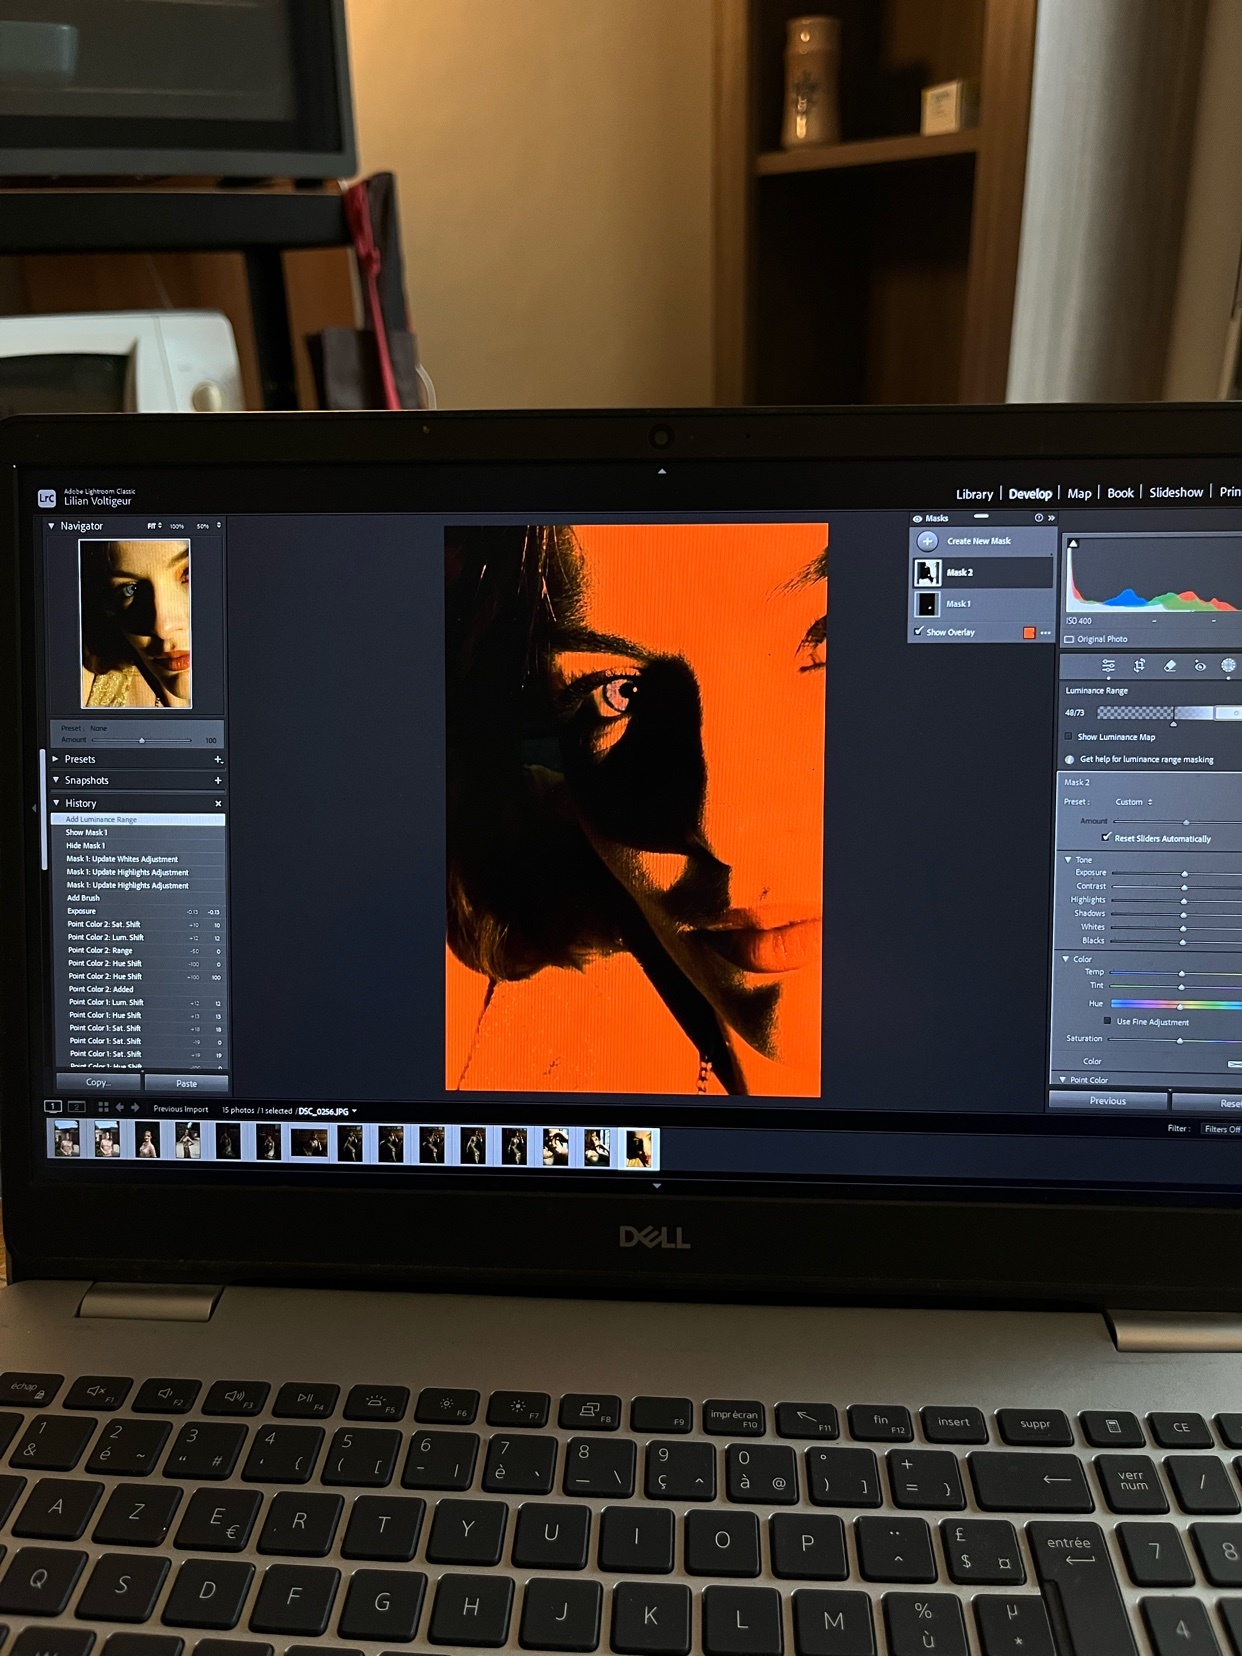The height and width of the screenshot is (1656, 1242).
Task: Collapse the History panel
Action: [x=56, y=803]
